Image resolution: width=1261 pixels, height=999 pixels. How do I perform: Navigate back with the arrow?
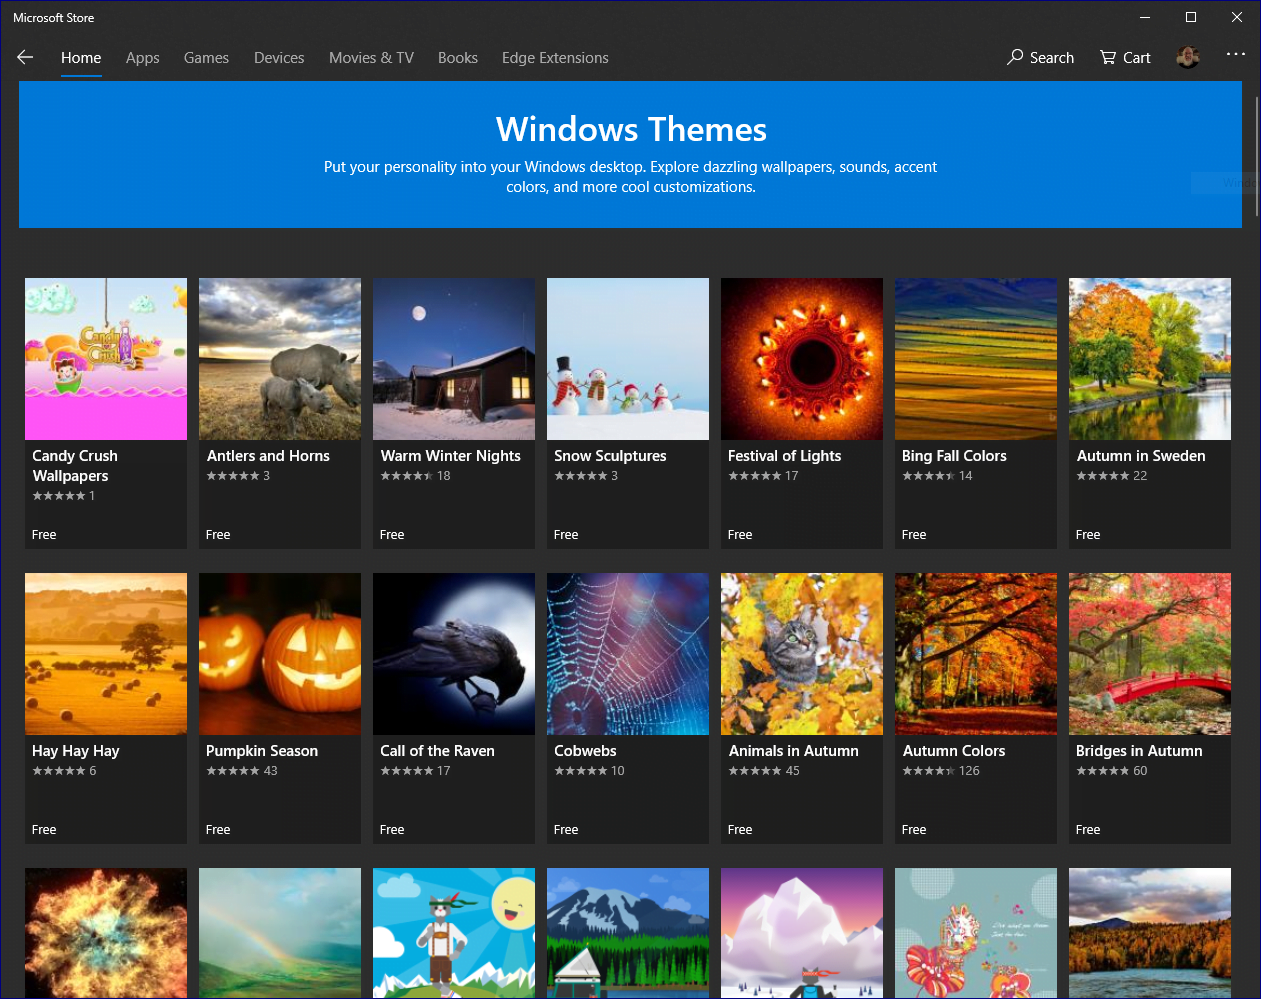(x=24, y=57)
